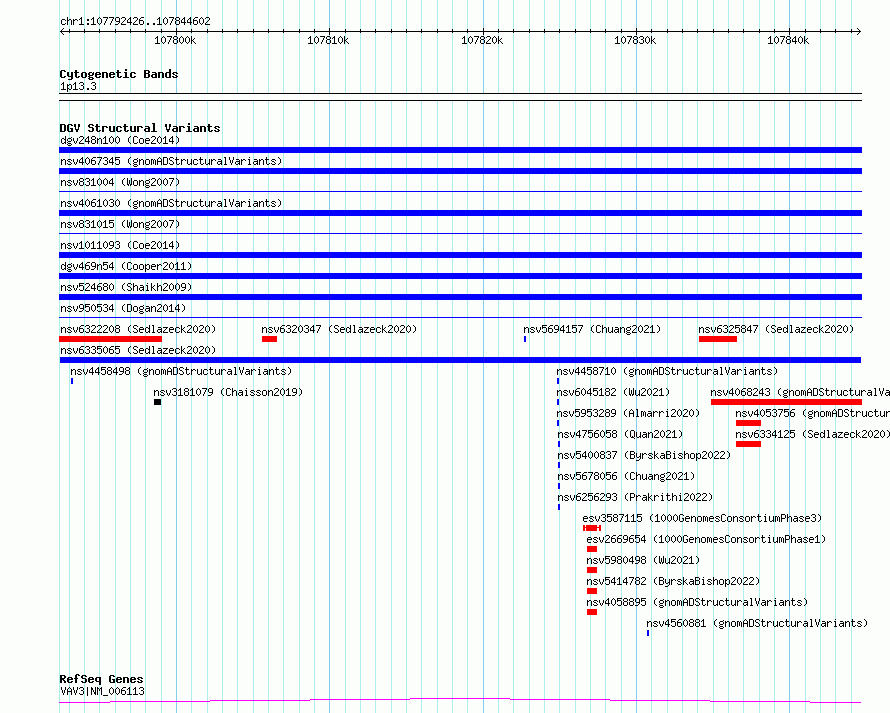Viewport: 890px width, 713px height.
Task: Select variant nsv6045182 (Wu2021)
Action: [613, 392]
